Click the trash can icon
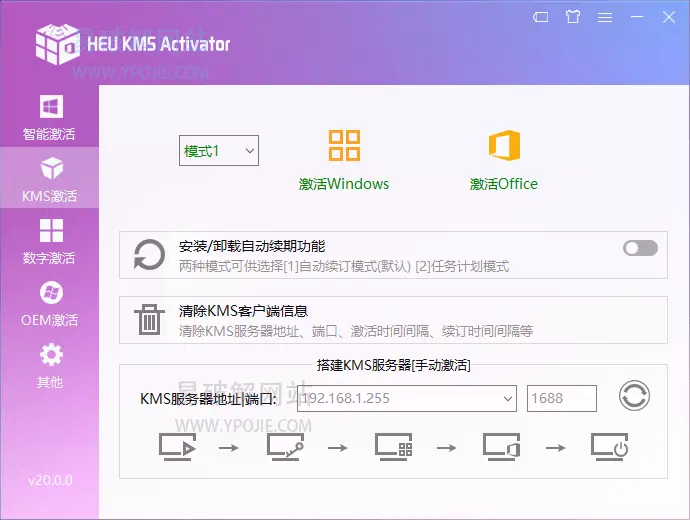 [x=149, y=319]
